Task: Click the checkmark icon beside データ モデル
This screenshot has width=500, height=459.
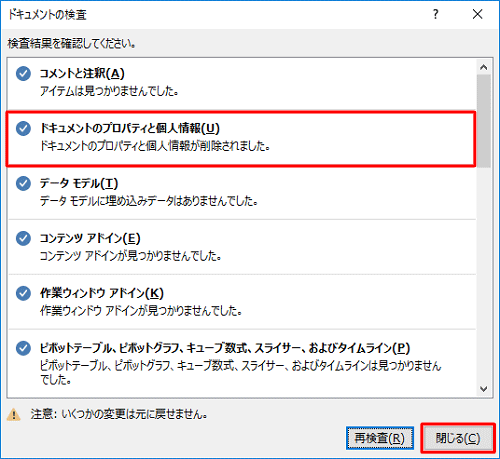Action: 23,184
